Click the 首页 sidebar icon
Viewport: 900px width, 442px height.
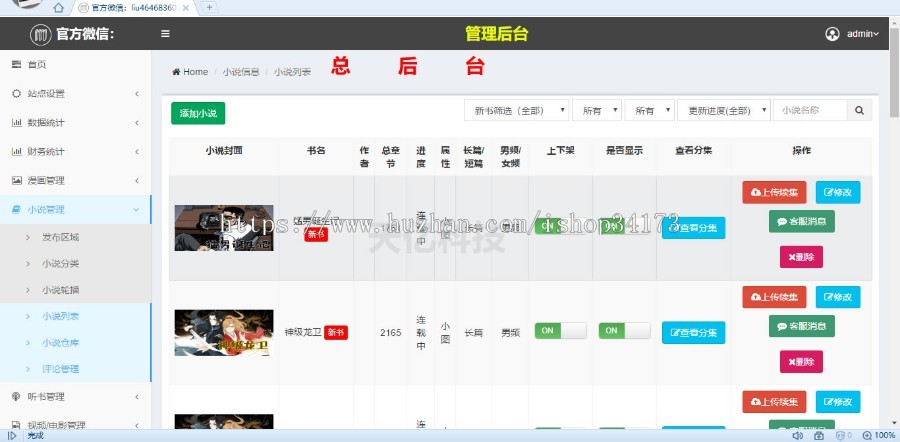click(x=16, y=64)
